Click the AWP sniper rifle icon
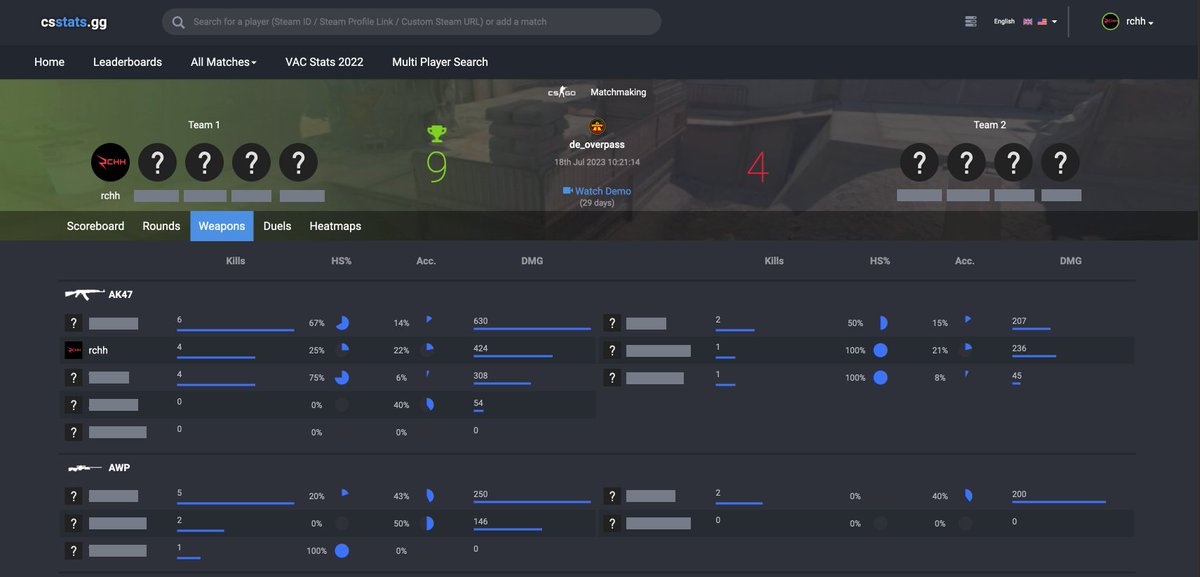 point(85,468)
